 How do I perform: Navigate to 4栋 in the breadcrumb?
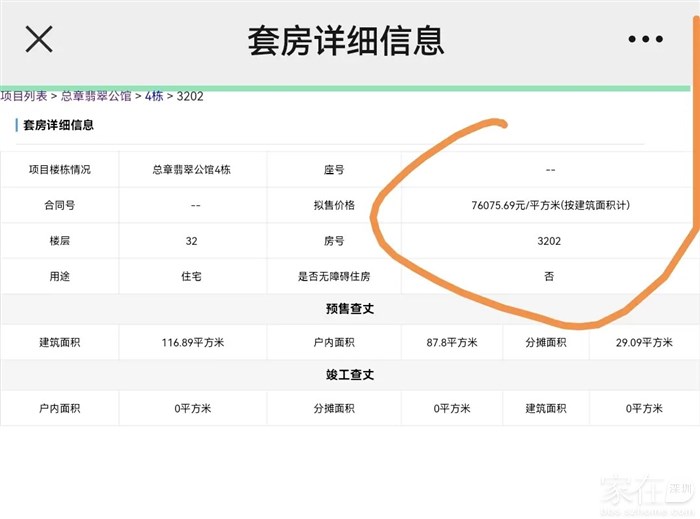tap(154, 96)
